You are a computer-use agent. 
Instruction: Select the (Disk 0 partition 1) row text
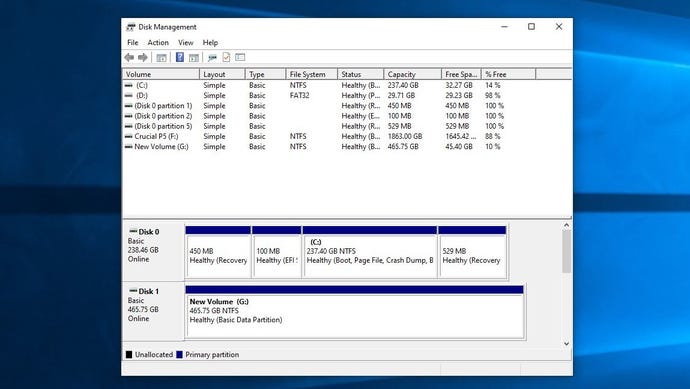[x=163, y=106]
